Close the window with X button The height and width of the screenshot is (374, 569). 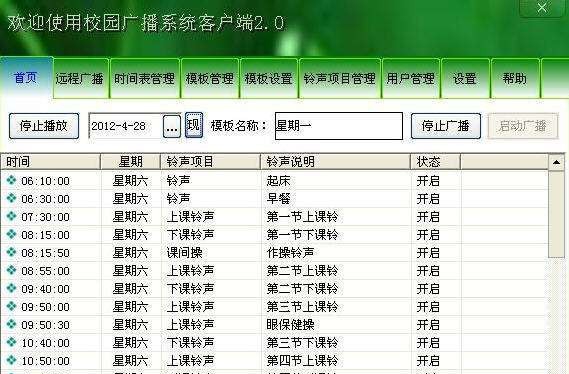[x=542, y=7]
